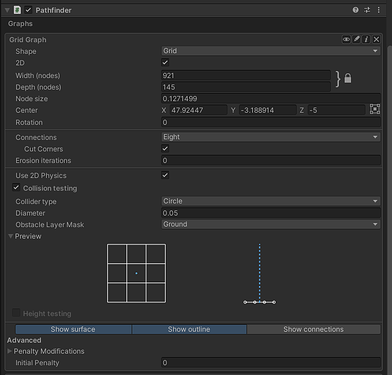
Task: Click the Depth (nodes) field
Action: point(246,87)
